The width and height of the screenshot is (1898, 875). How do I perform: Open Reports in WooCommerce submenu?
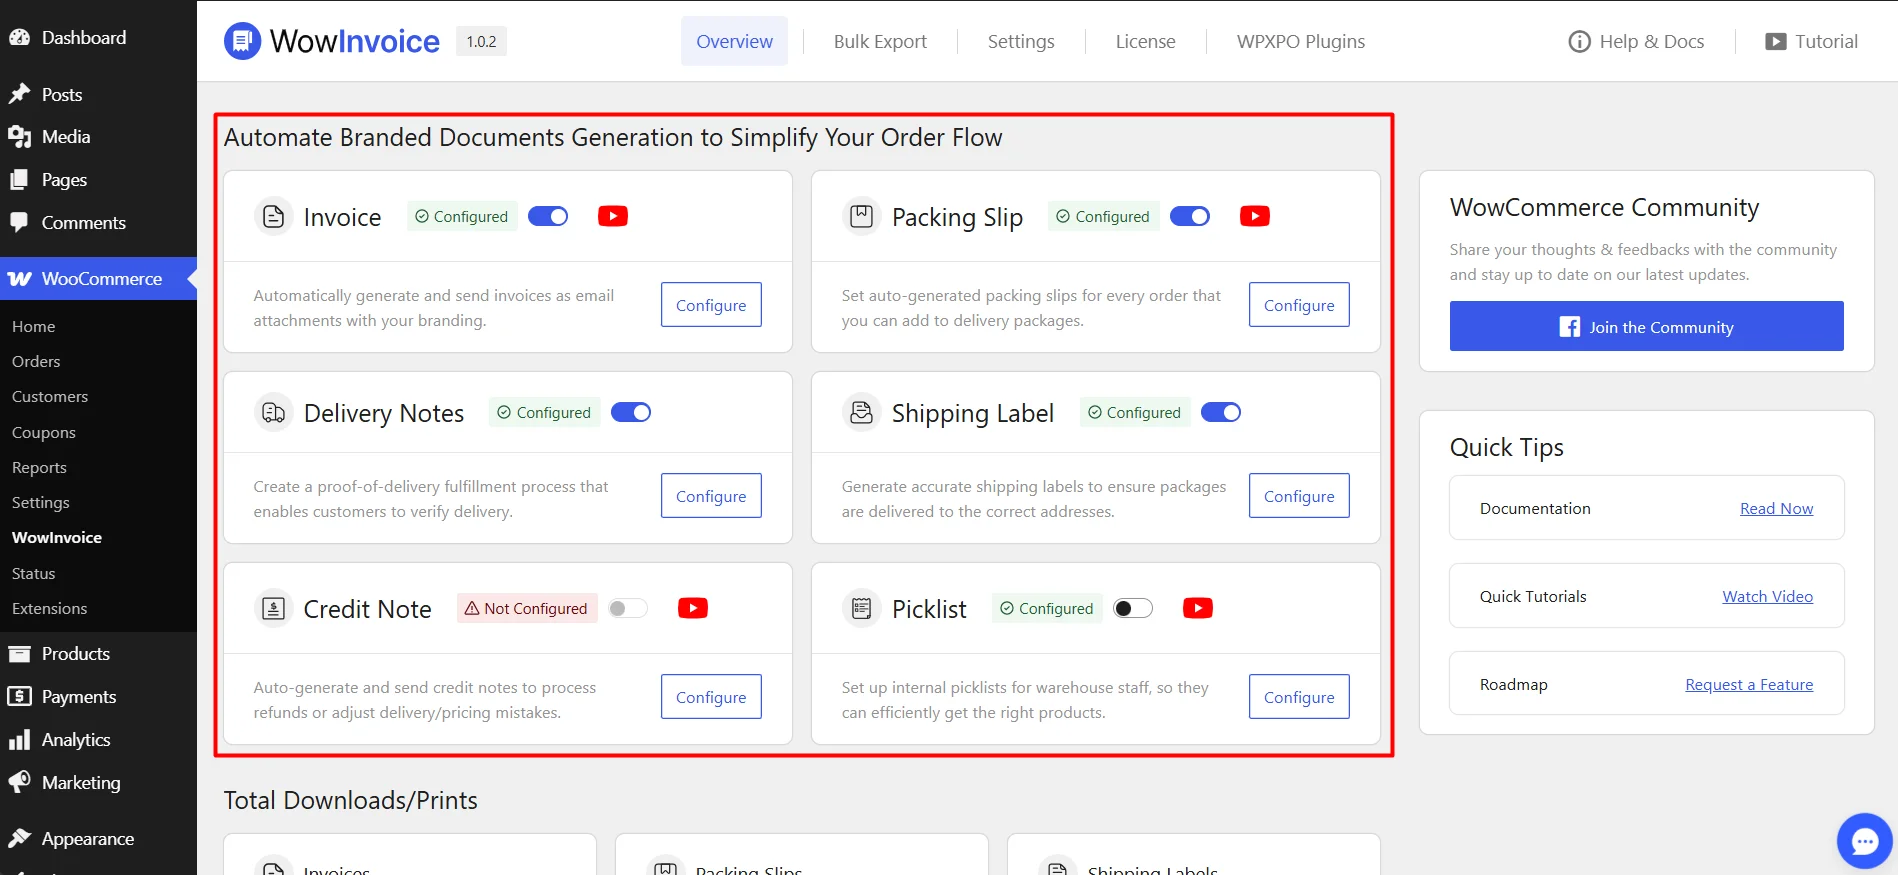point(39,467)
